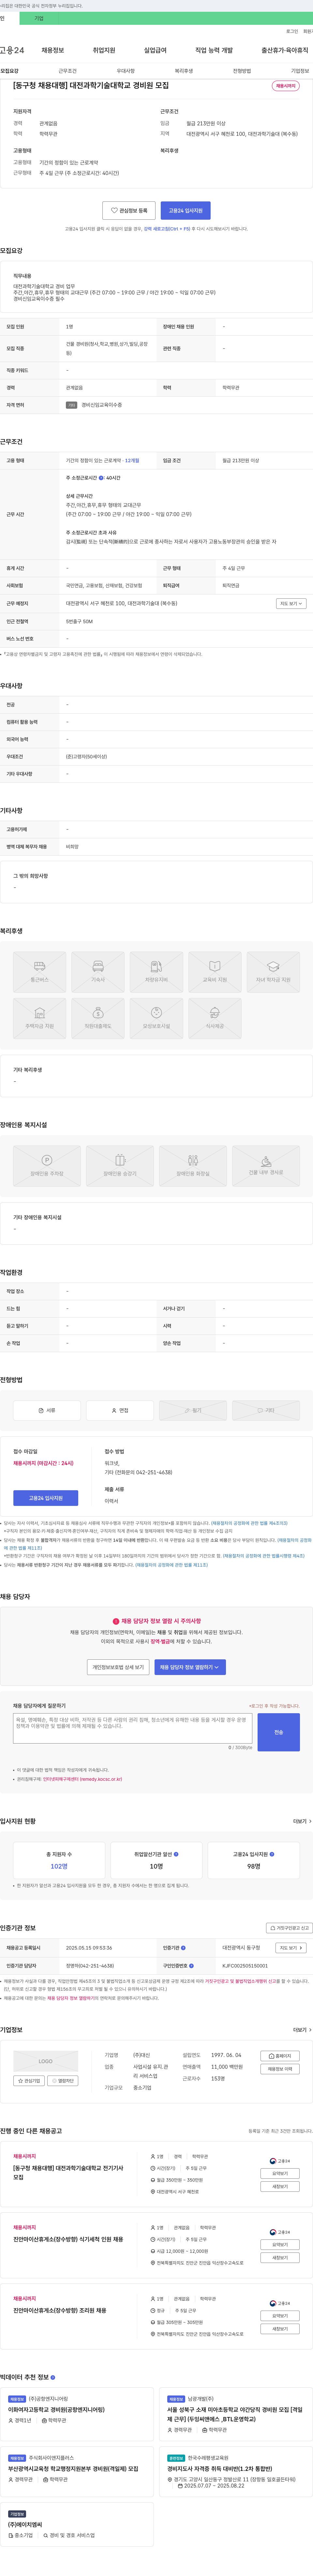Open the 실업급여 menu
Viewport: 313px width, 2576px height.
(155, 50)
